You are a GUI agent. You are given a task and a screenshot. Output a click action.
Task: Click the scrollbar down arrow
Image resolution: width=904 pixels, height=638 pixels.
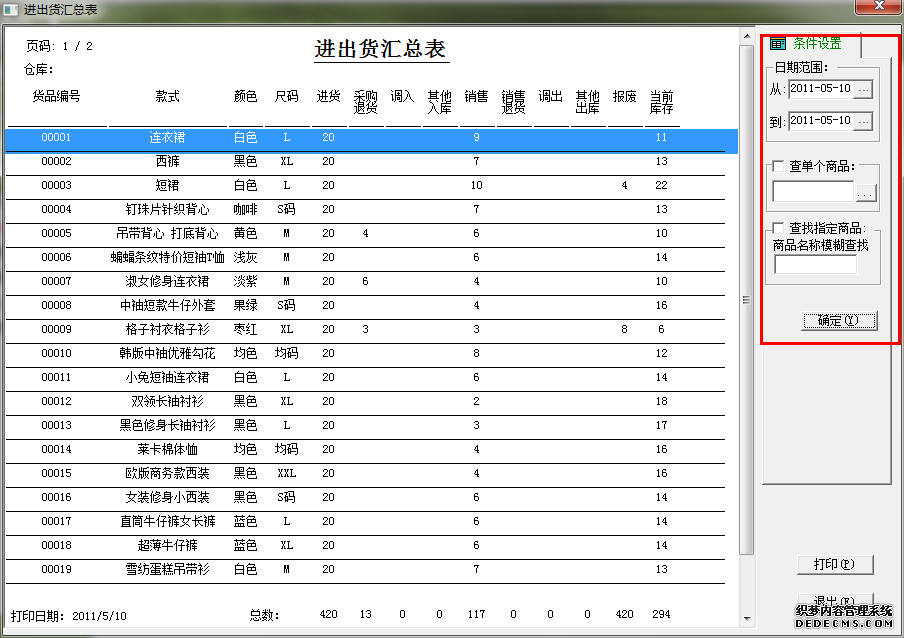745,620
